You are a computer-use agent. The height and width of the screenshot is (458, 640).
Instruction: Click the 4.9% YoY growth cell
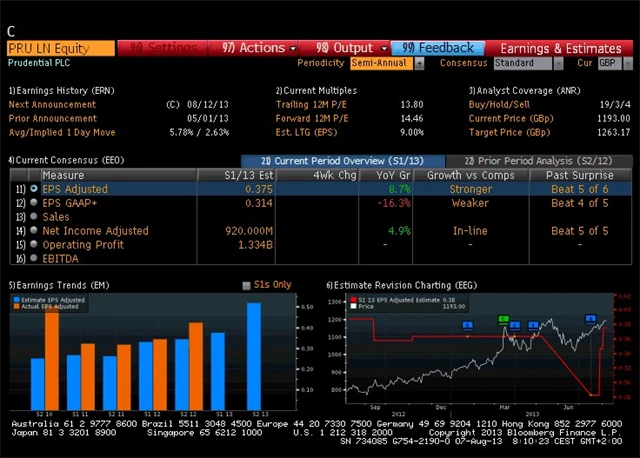tap(399, 231)
